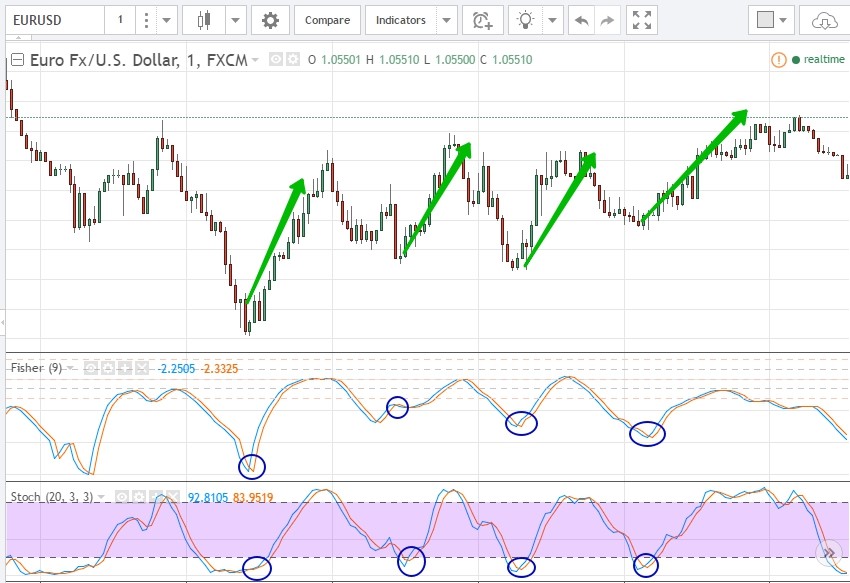Redo action with right arrow icon
850x583 pixels.
607,21
